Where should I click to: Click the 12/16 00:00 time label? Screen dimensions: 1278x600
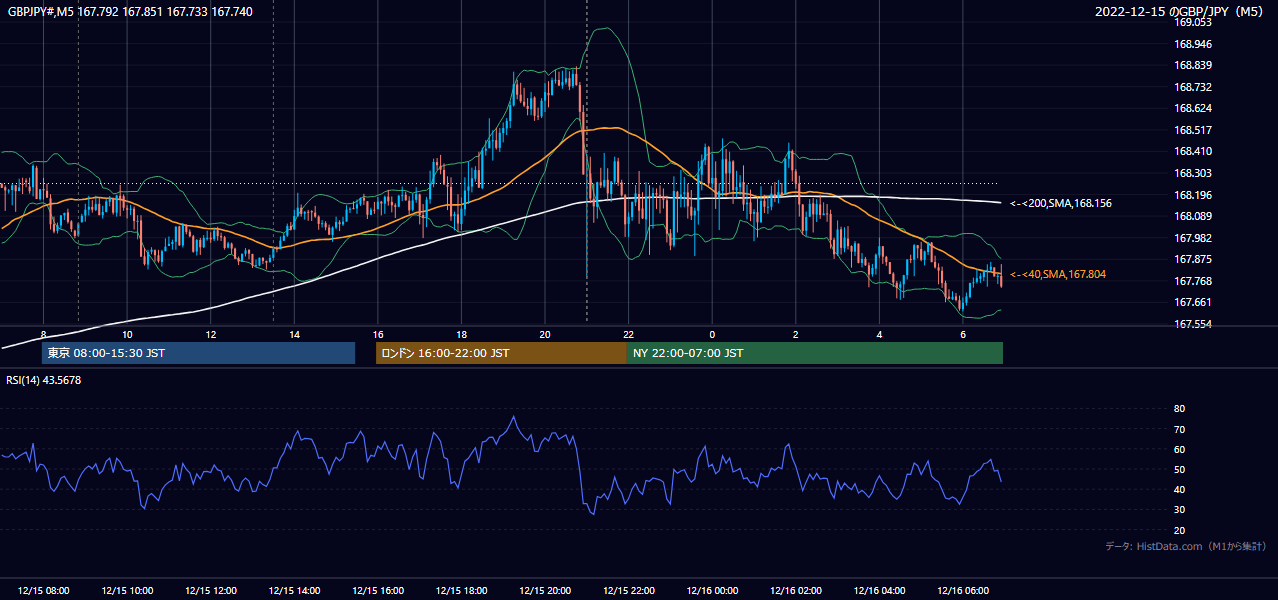coord(712,591)
